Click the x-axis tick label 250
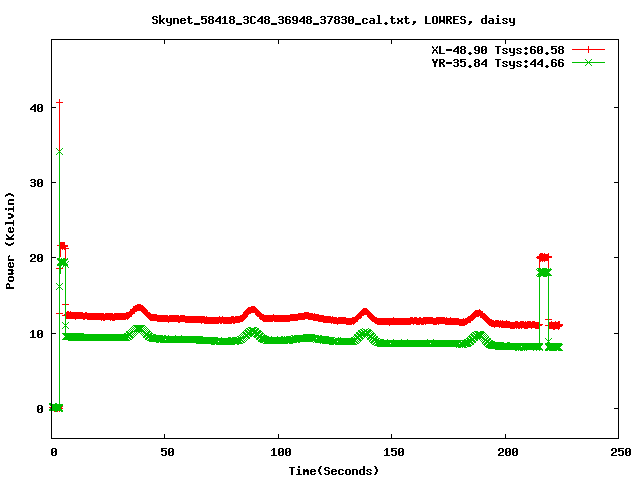The width and height of the screenshot is (640, 480). [621, 452]
